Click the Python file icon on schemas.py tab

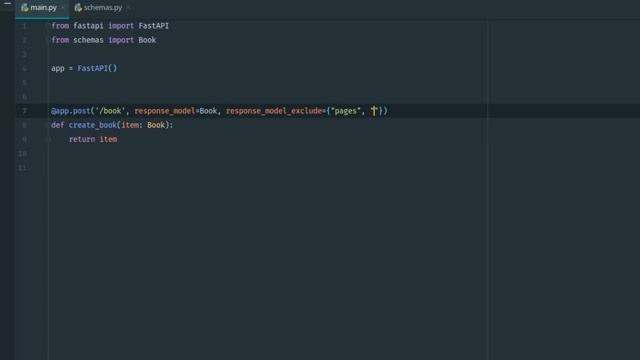pos(78,8)
